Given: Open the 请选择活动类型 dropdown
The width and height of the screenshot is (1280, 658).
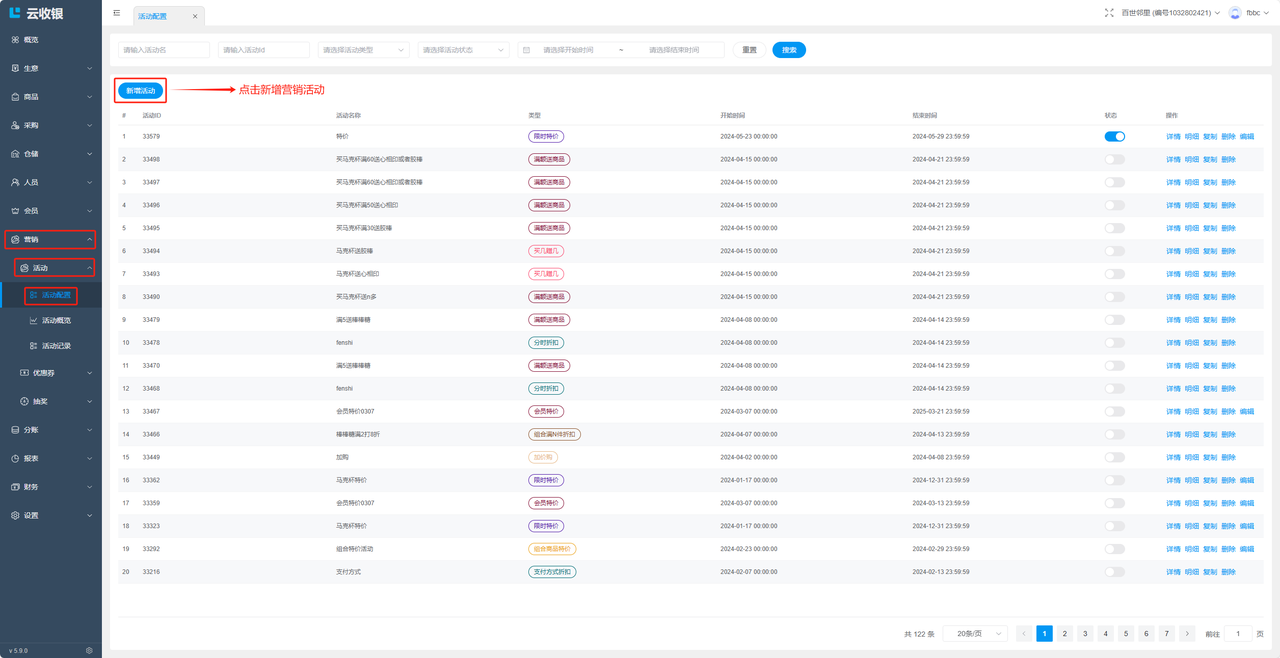Looking at the screenshot, I should tap(363, 50).
